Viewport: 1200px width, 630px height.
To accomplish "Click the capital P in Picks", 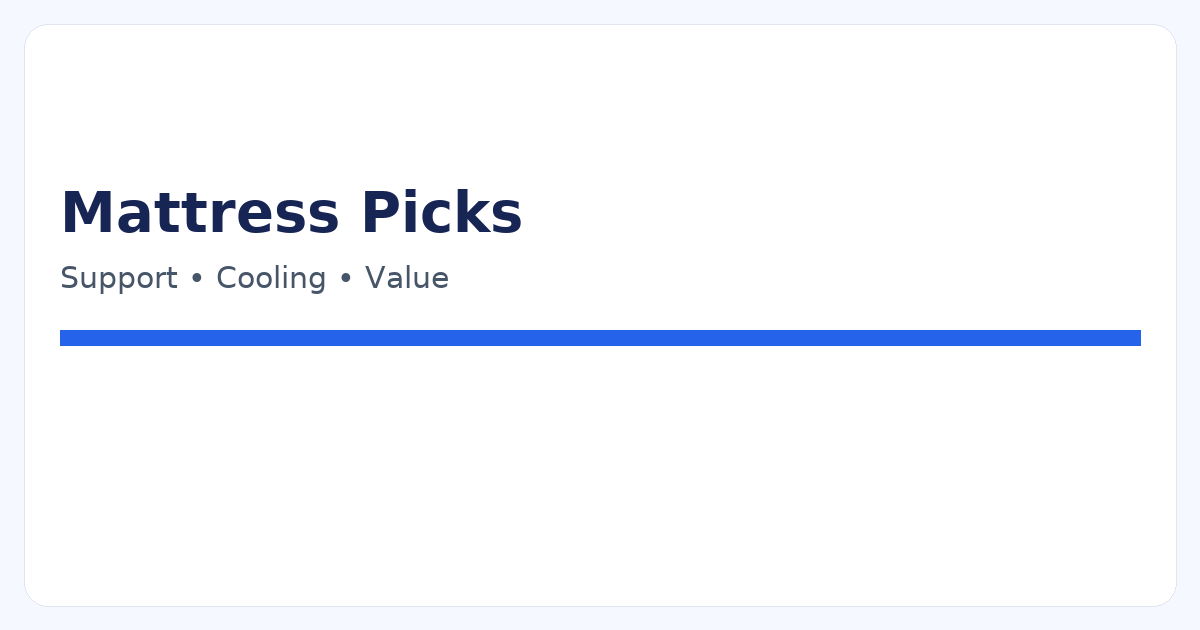I will tap(378, 213).
